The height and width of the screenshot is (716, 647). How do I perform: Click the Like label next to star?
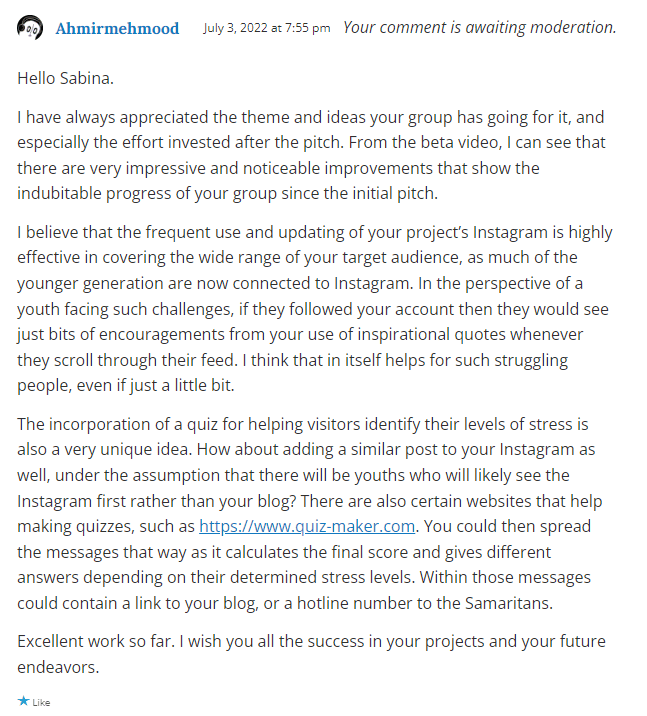[41, 702]
